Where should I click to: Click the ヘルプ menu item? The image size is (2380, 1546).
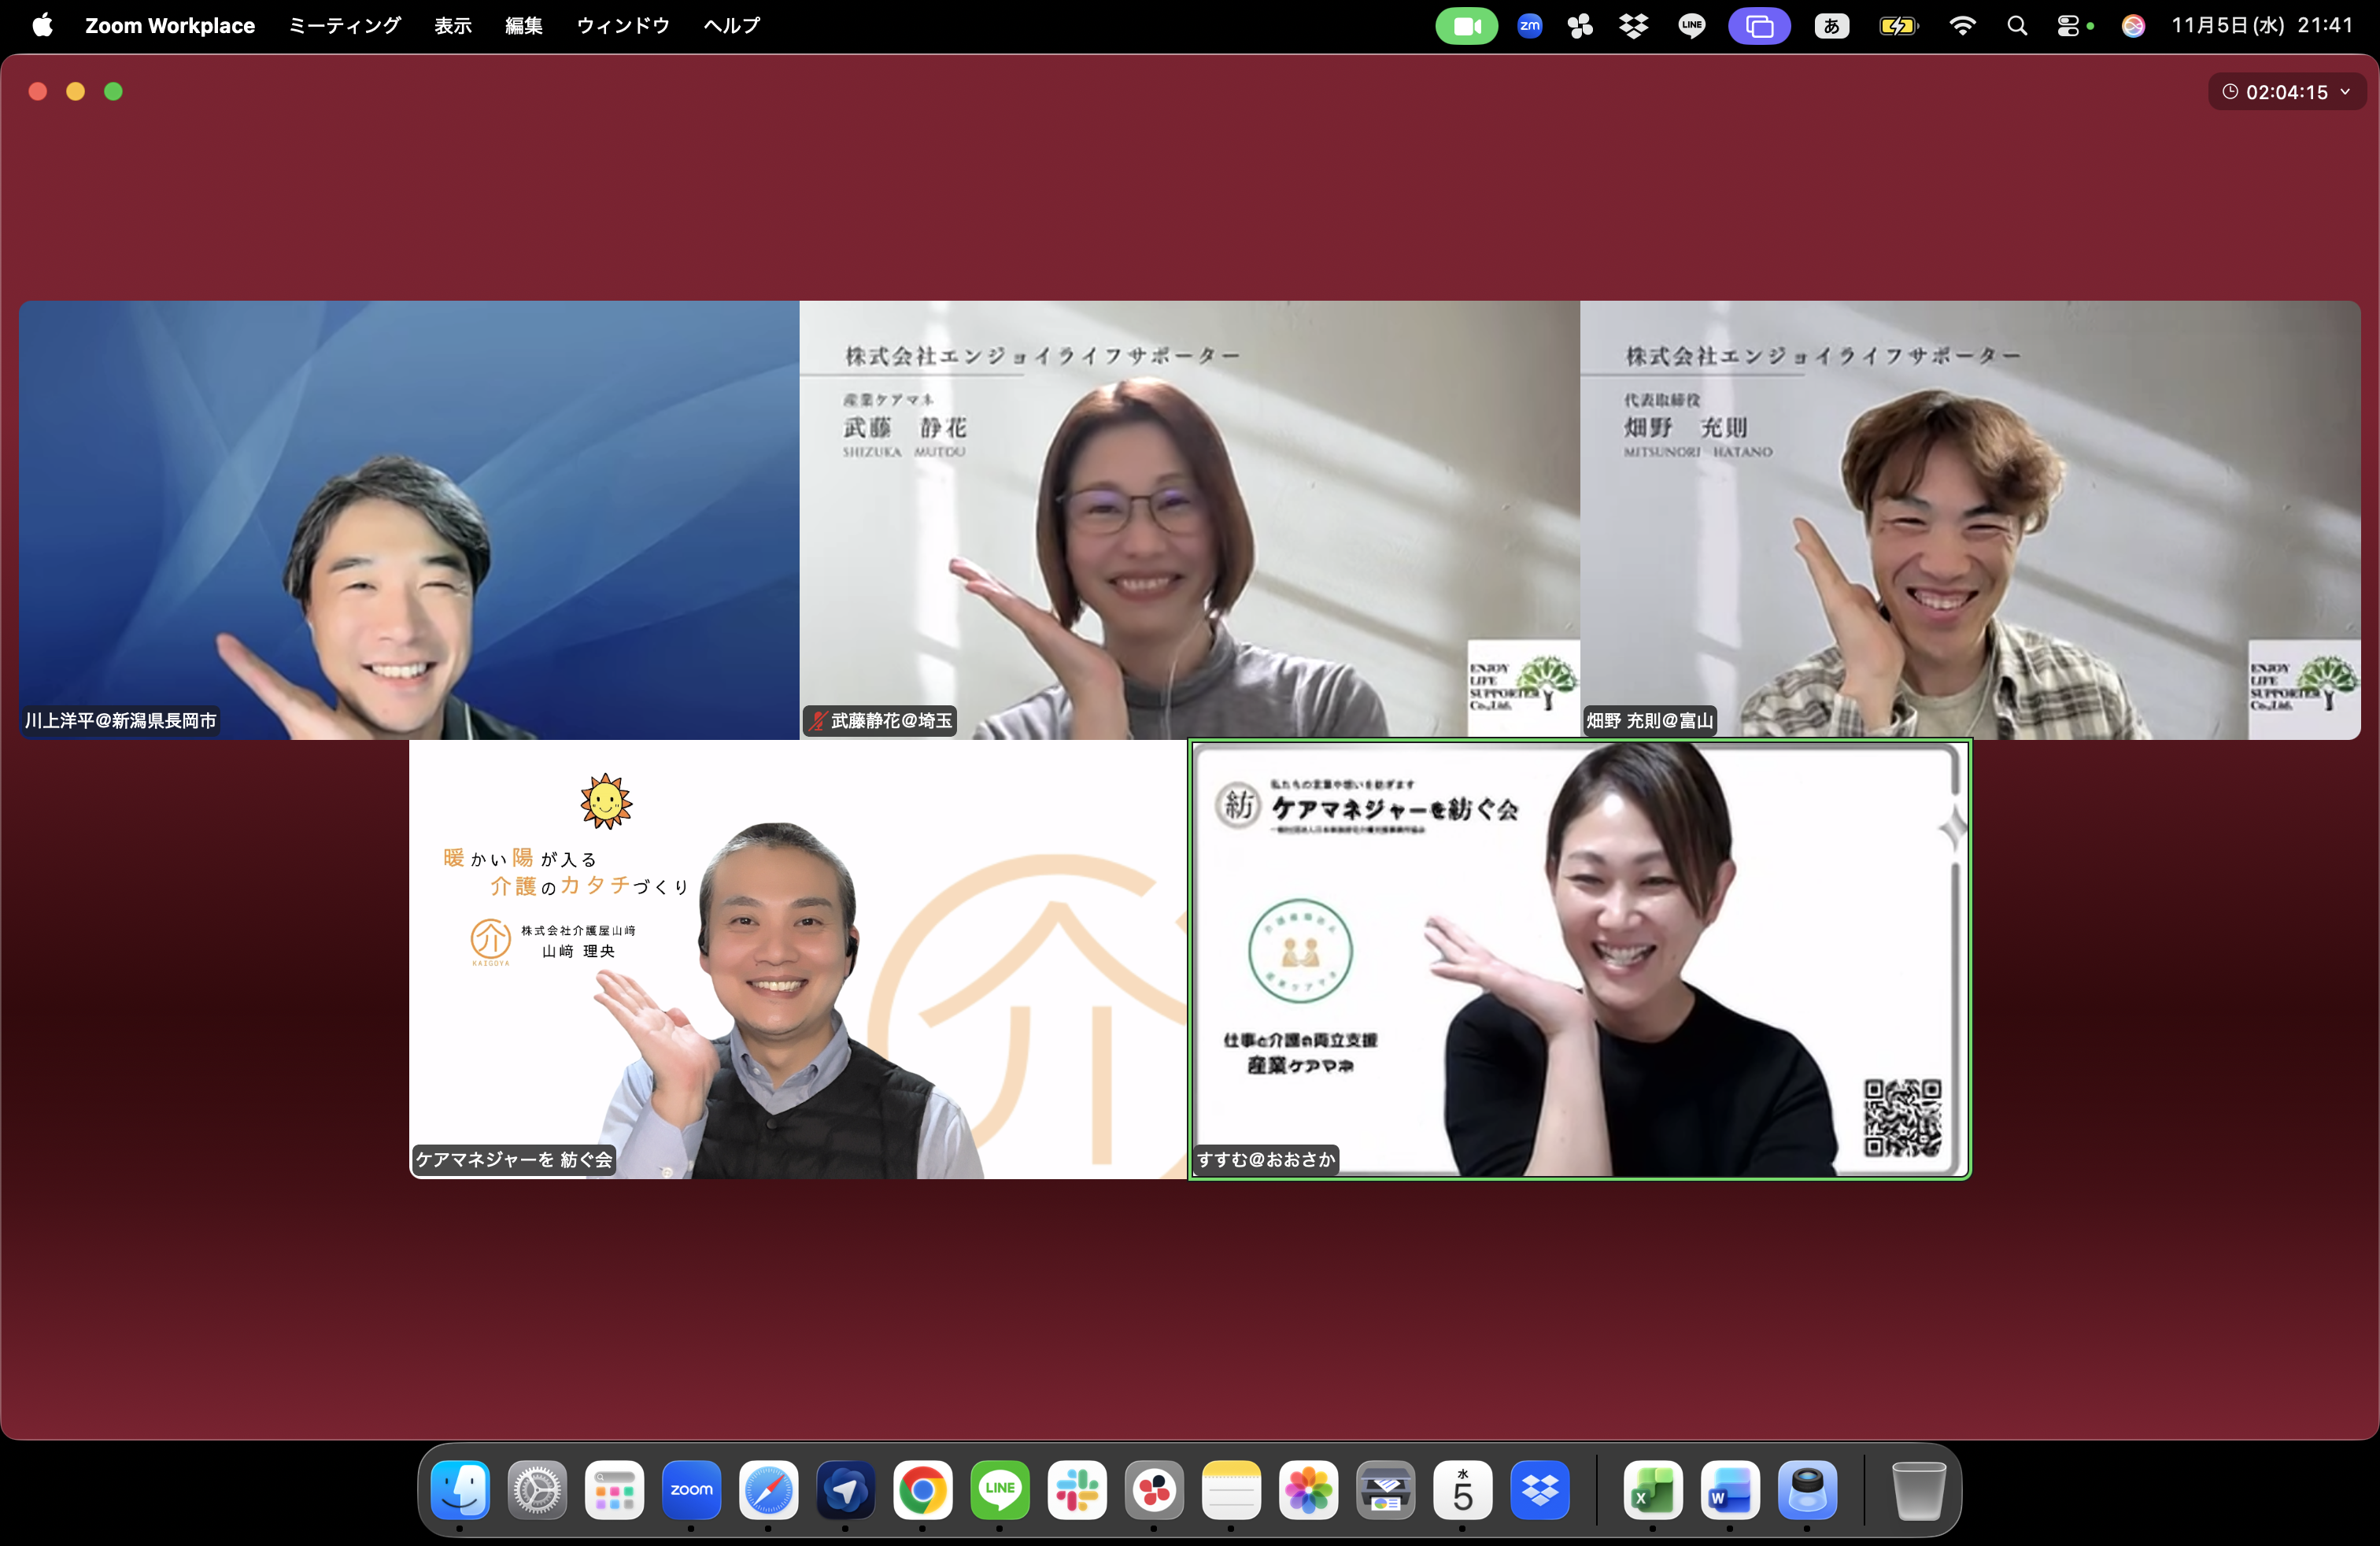[x=731, y=26]
